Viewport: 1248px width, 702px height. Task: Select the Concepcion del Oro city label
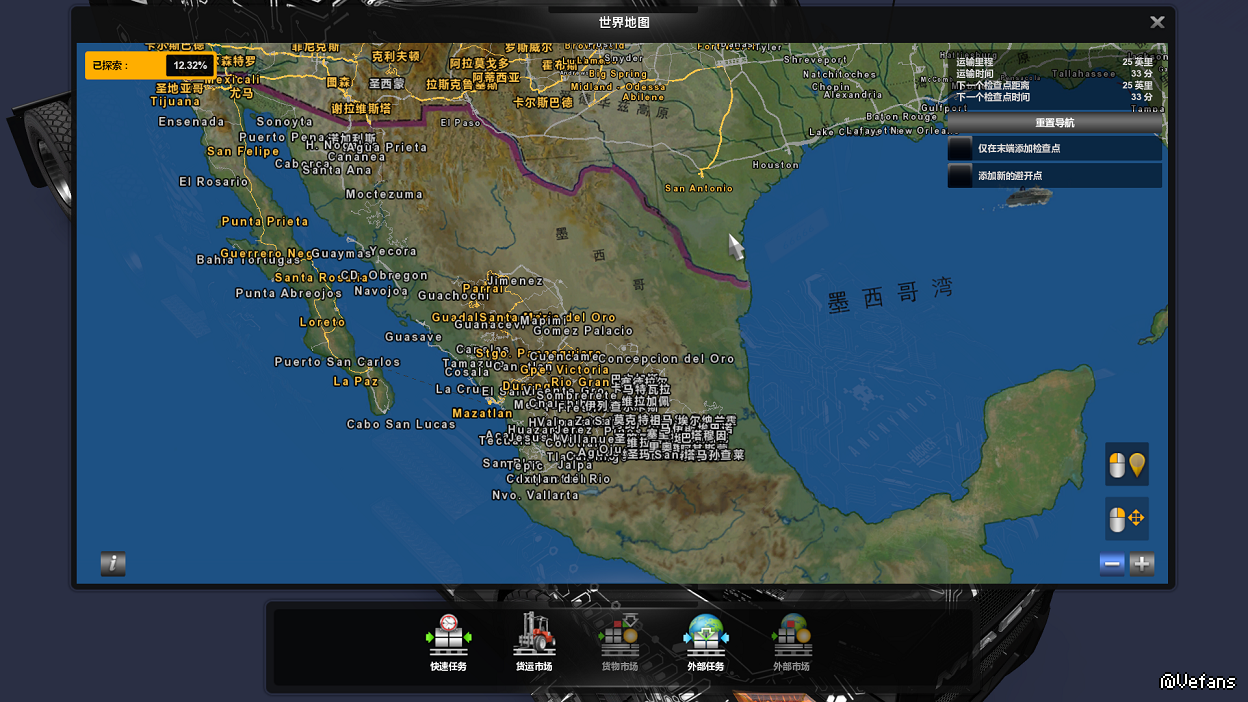click(x=665, y=359)
